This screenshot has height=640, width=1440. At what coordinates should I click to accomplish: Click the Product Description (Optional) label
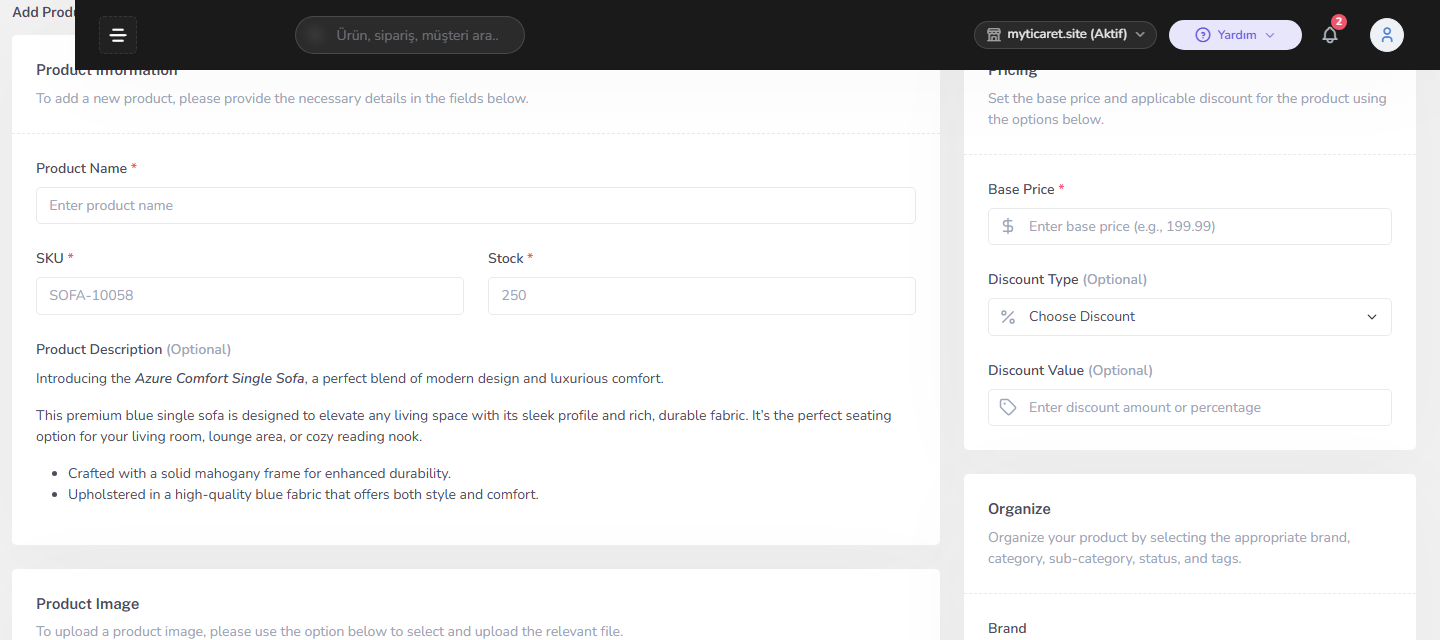coord(133,349)
